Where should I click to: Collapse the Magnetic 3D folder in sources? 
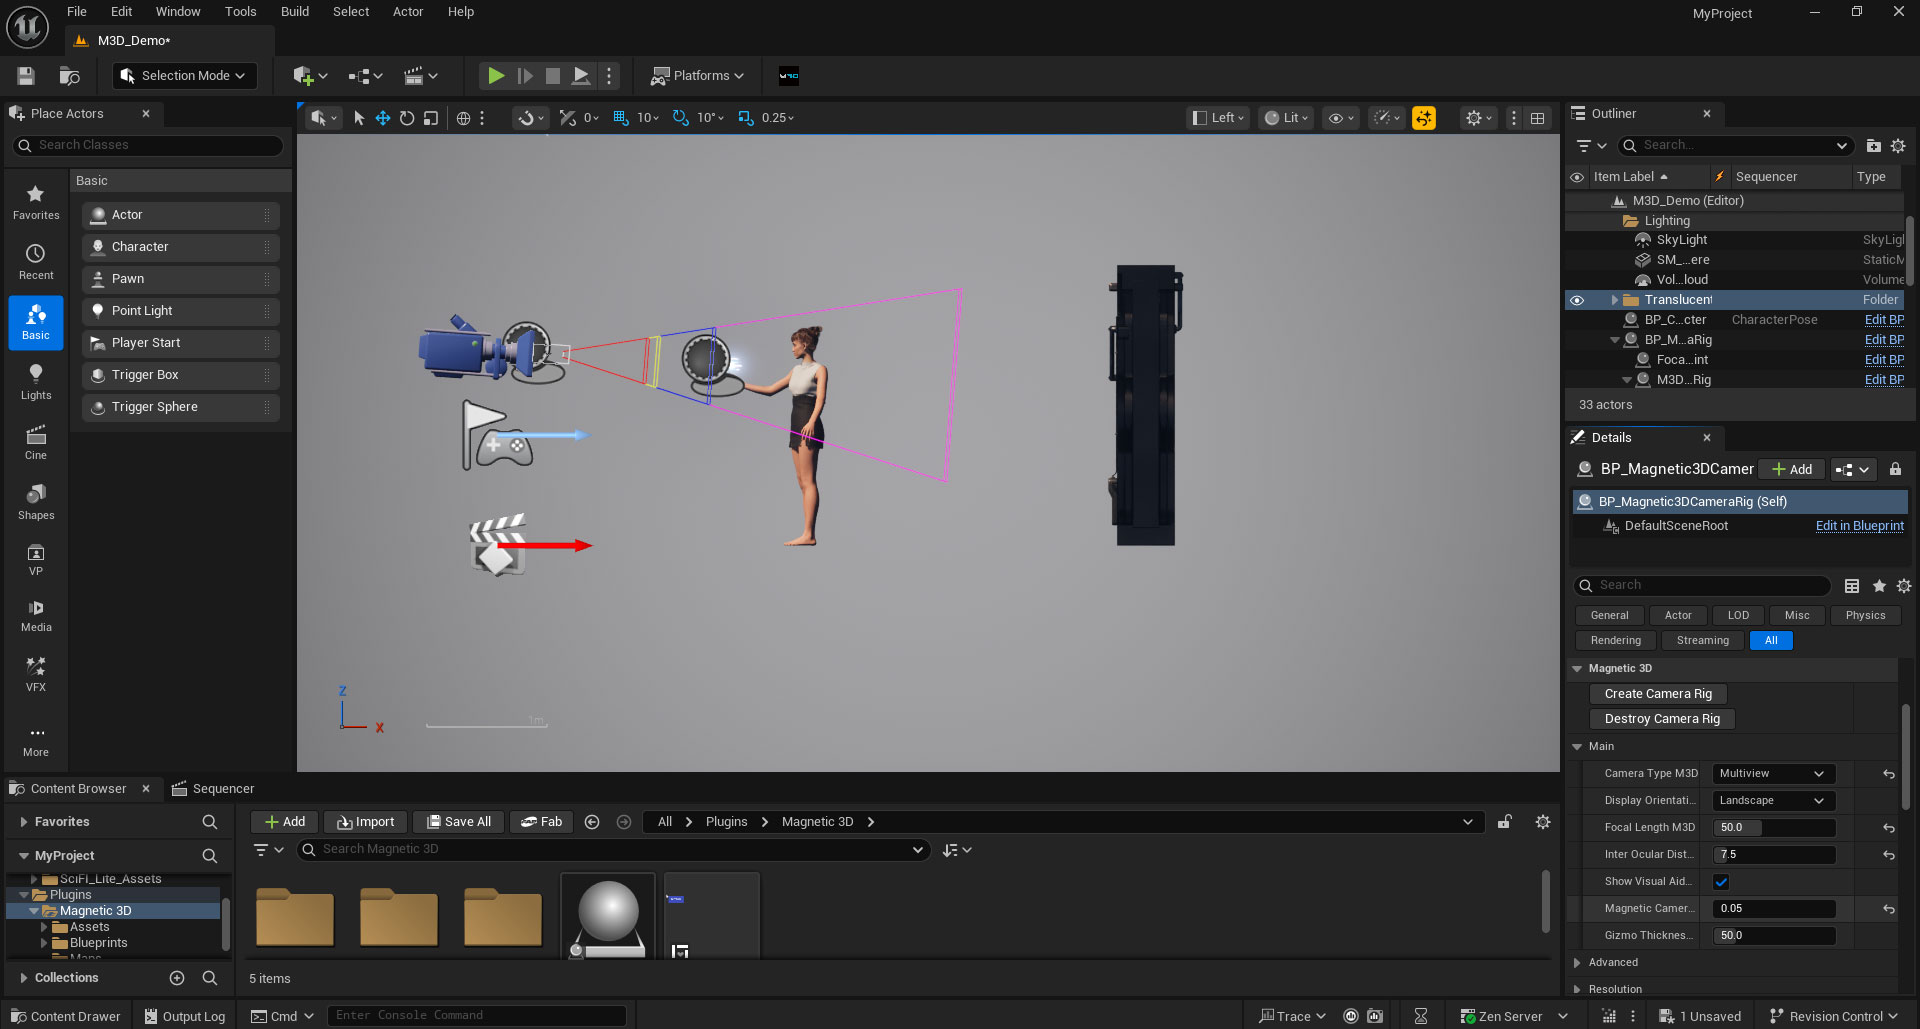click(x=36, y=910)
